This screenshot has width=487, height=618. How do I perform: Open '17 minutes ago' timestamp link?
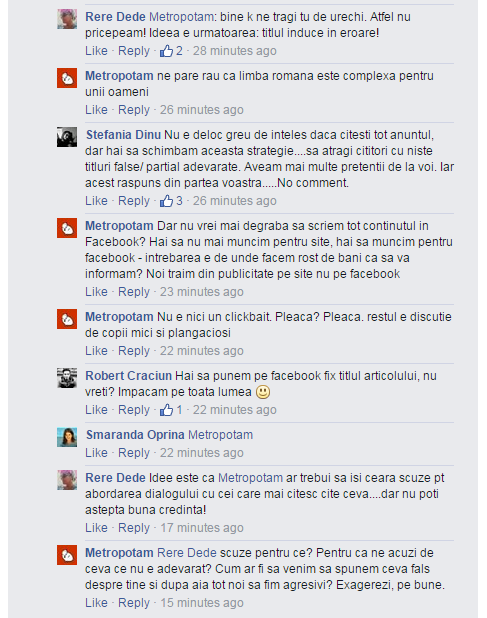202,527
